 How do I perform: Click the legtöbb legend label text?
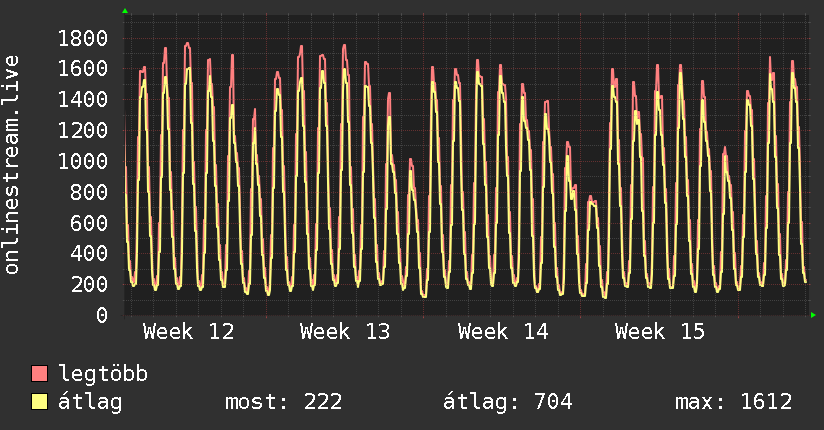click(104, 375)
